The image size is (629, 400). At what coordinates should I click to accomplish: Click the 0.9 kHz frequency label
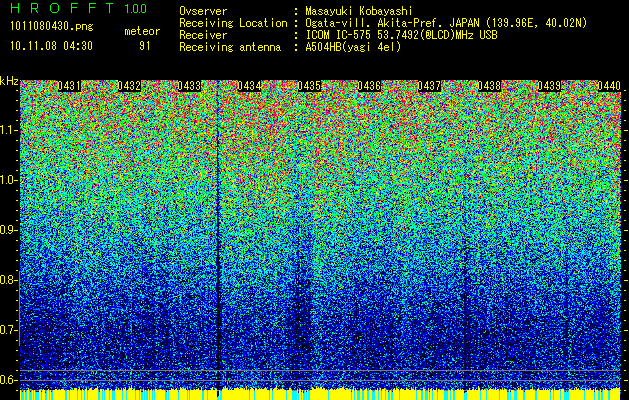coord(8,230)
